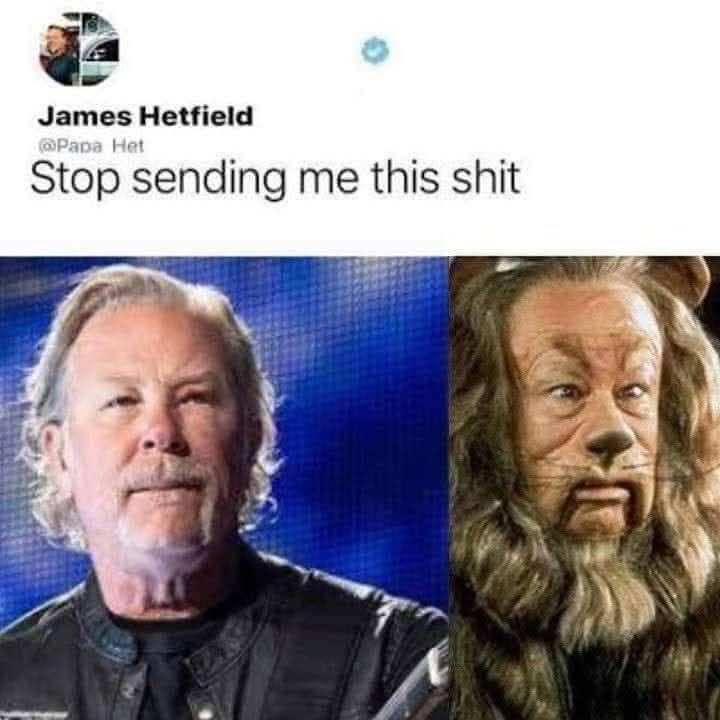Tap the lion character's black nose
The image size is (720, 720).
tap(611, 439)
